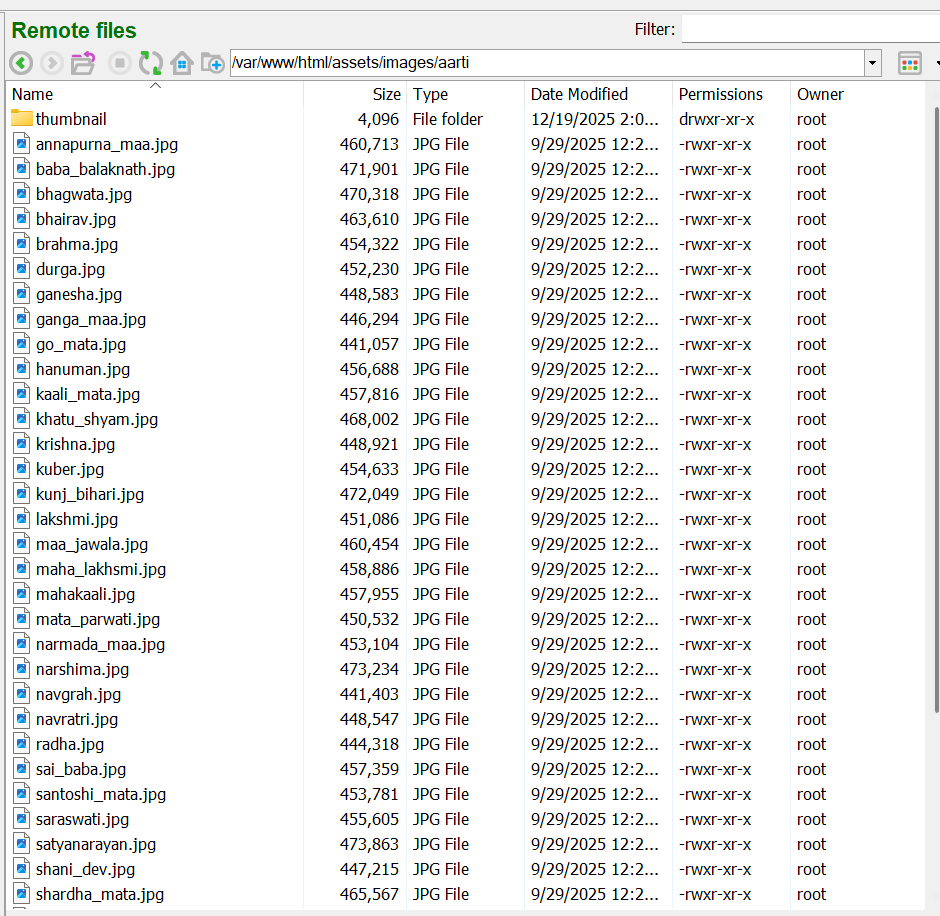This screenshot has width=940, height=916.
Task: Focus the Filter text box
Action: pyautogui.click(x=811, y=29)
